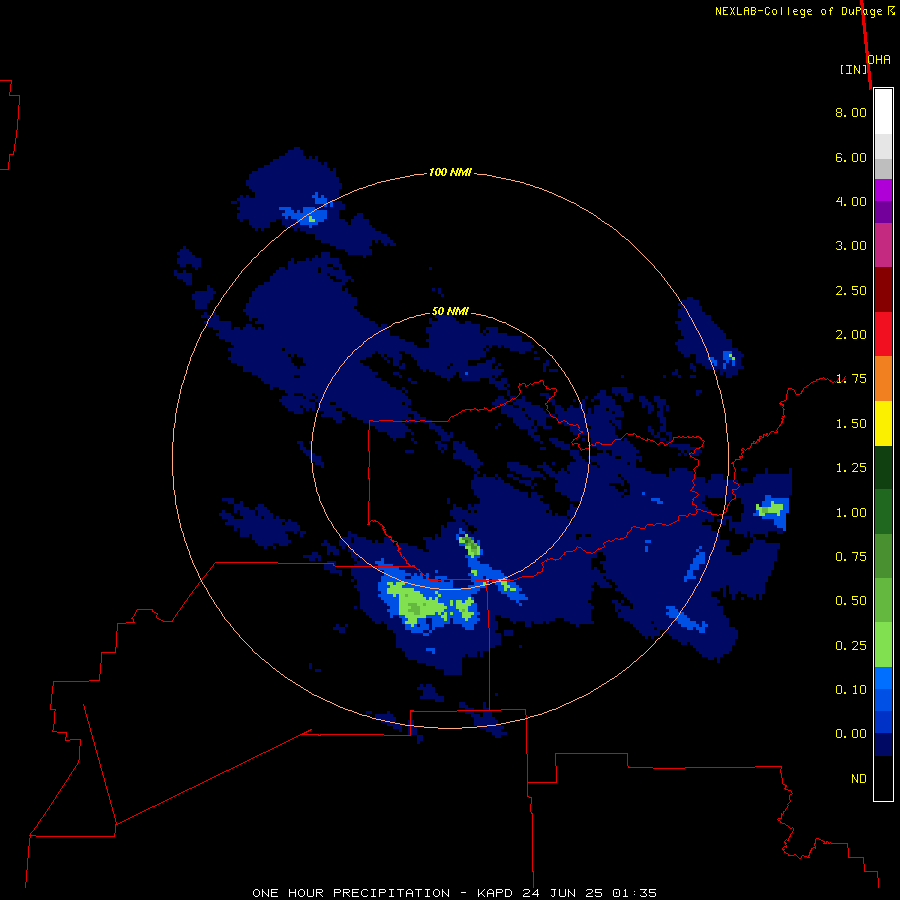Click the '1.25' legend value
Image resolution: width=900 pixels, height=900 pixels.
pos(851,468)
